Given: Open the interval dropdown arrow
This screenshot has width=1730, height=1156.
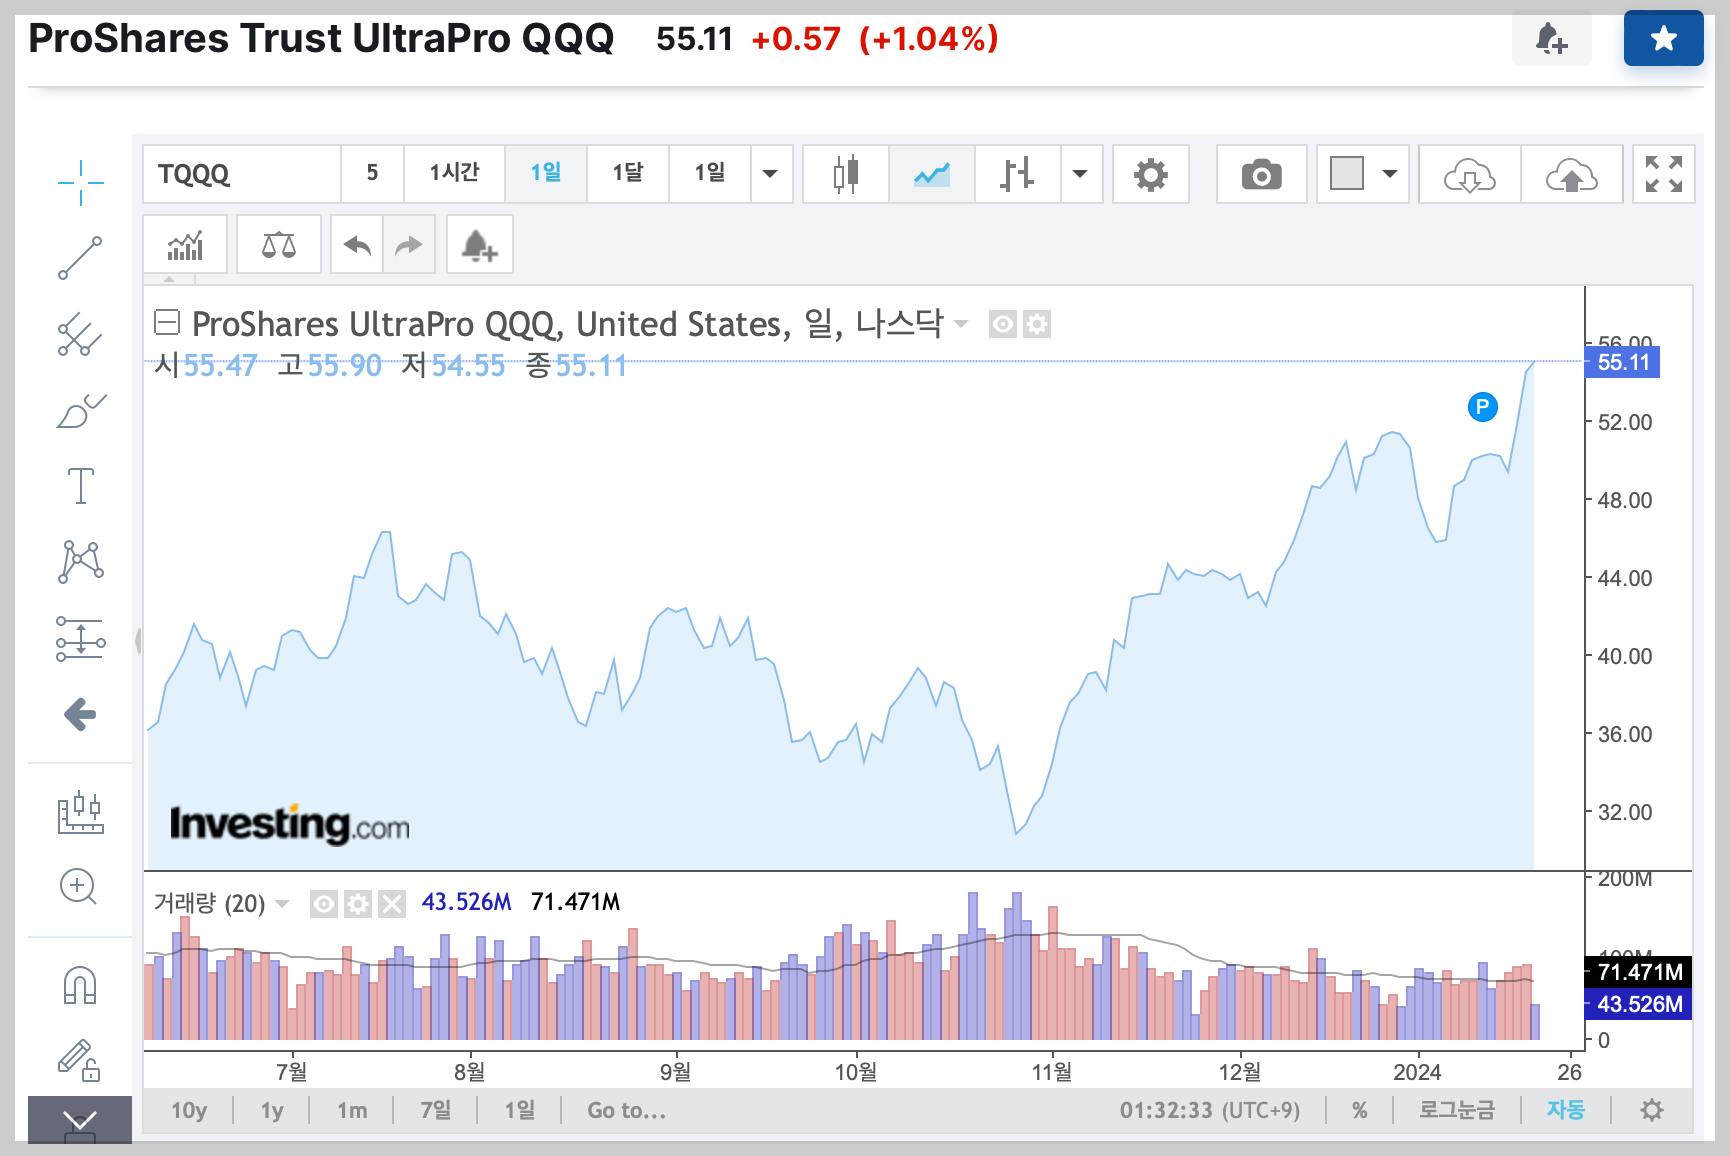Looking at the screenshot, I should [x=771, y=174].
